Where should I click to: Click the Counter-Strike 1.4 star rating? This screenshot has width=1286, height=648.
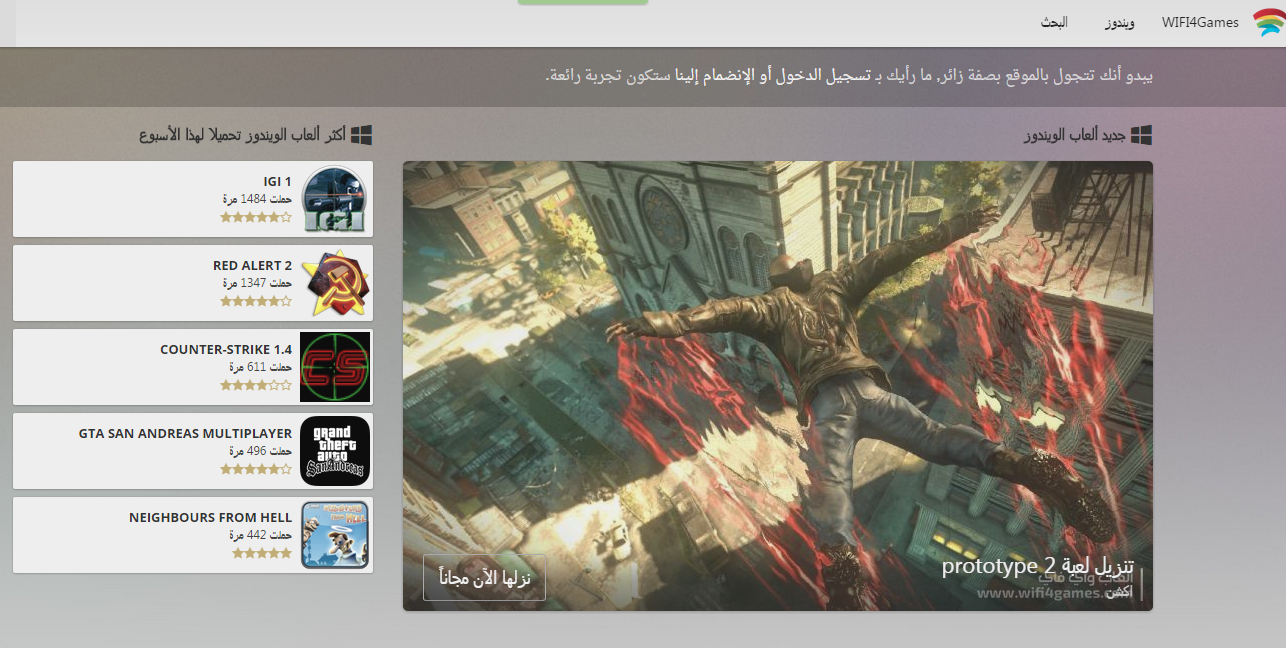click(x=256, y=384)
